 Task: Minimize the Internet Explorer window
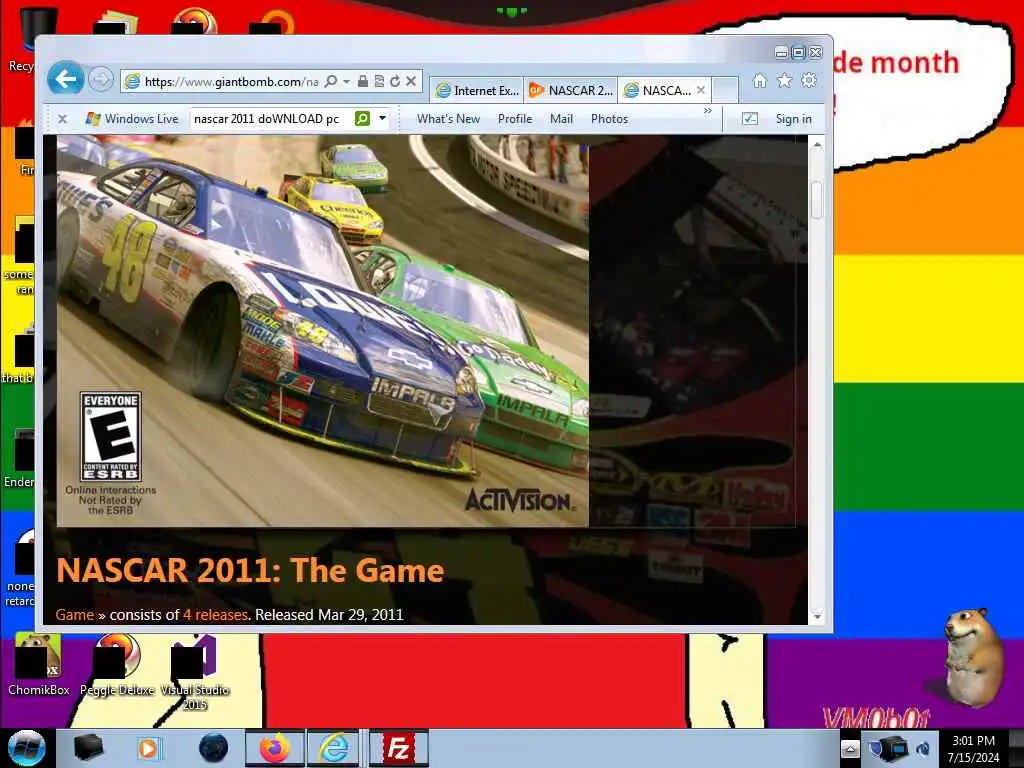pos(781,52)
